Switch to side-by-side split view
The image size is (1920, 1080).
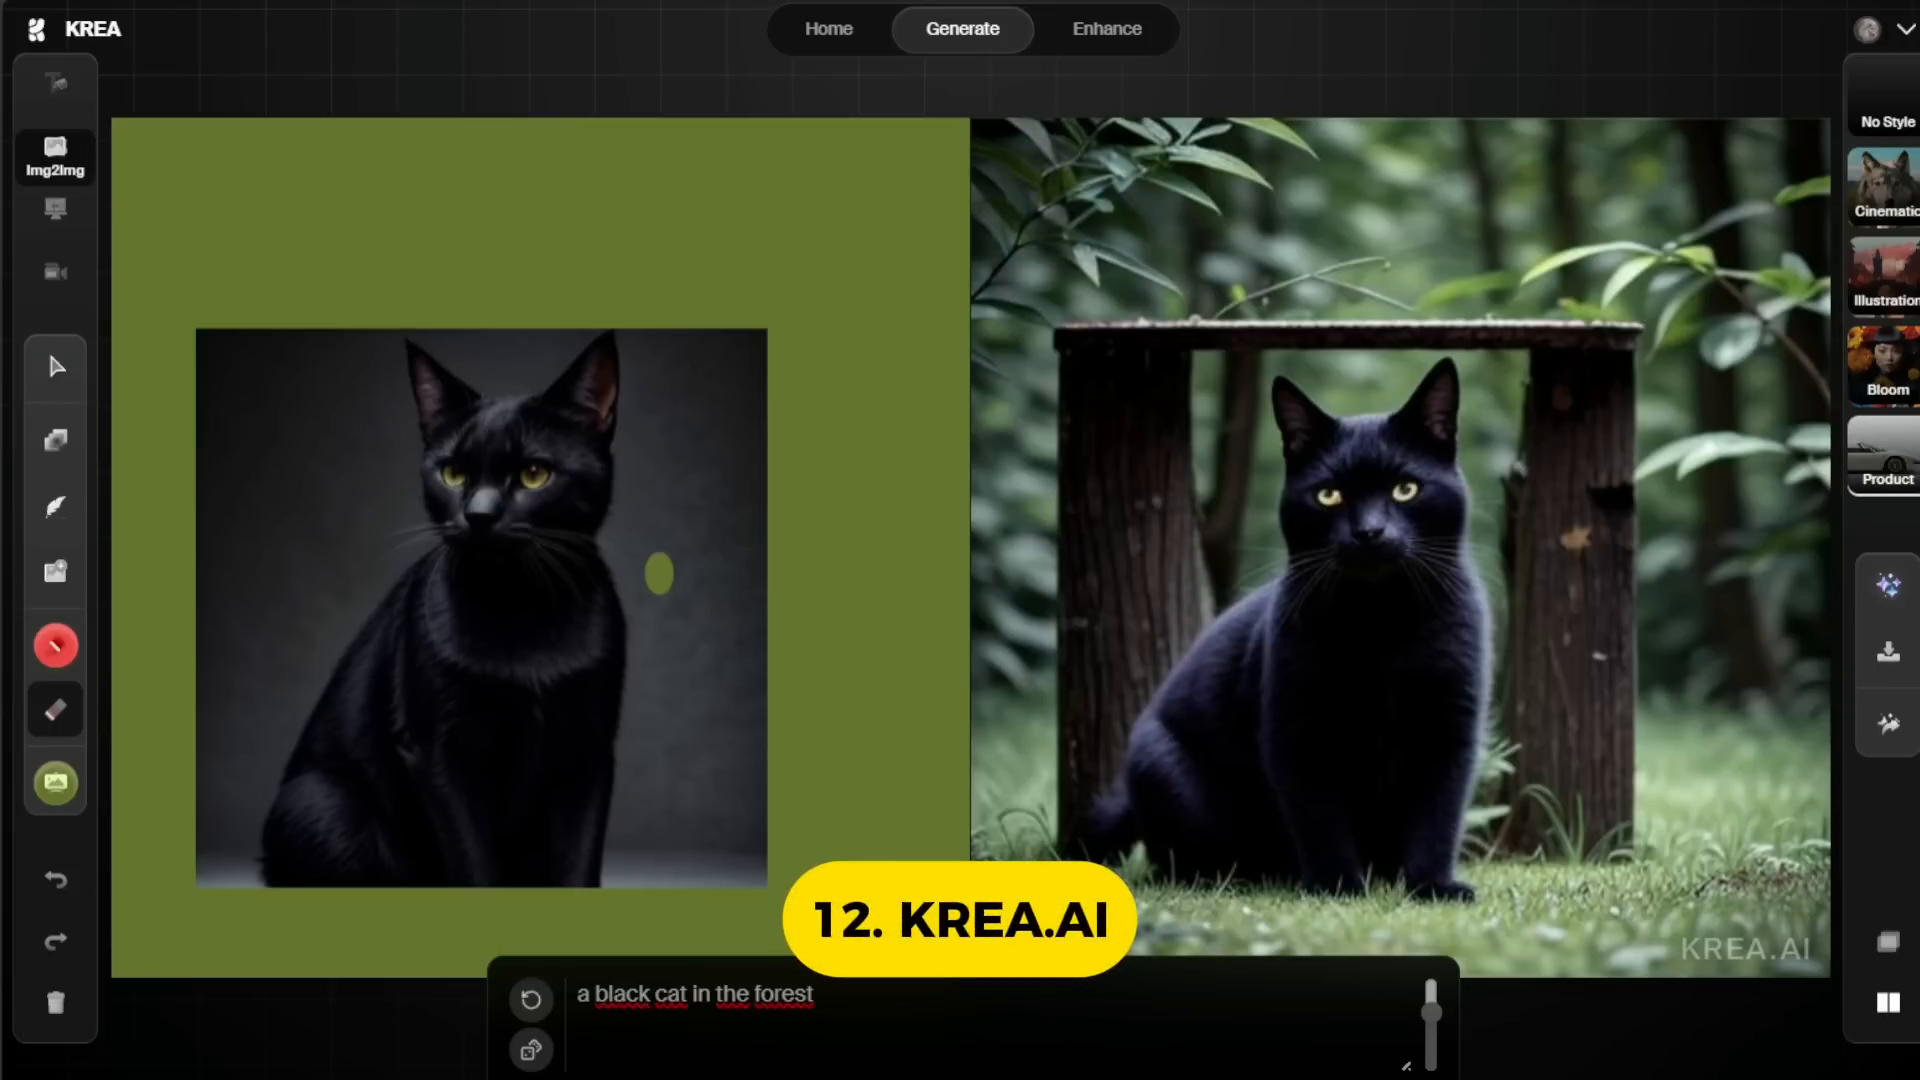(1888, 1002)
